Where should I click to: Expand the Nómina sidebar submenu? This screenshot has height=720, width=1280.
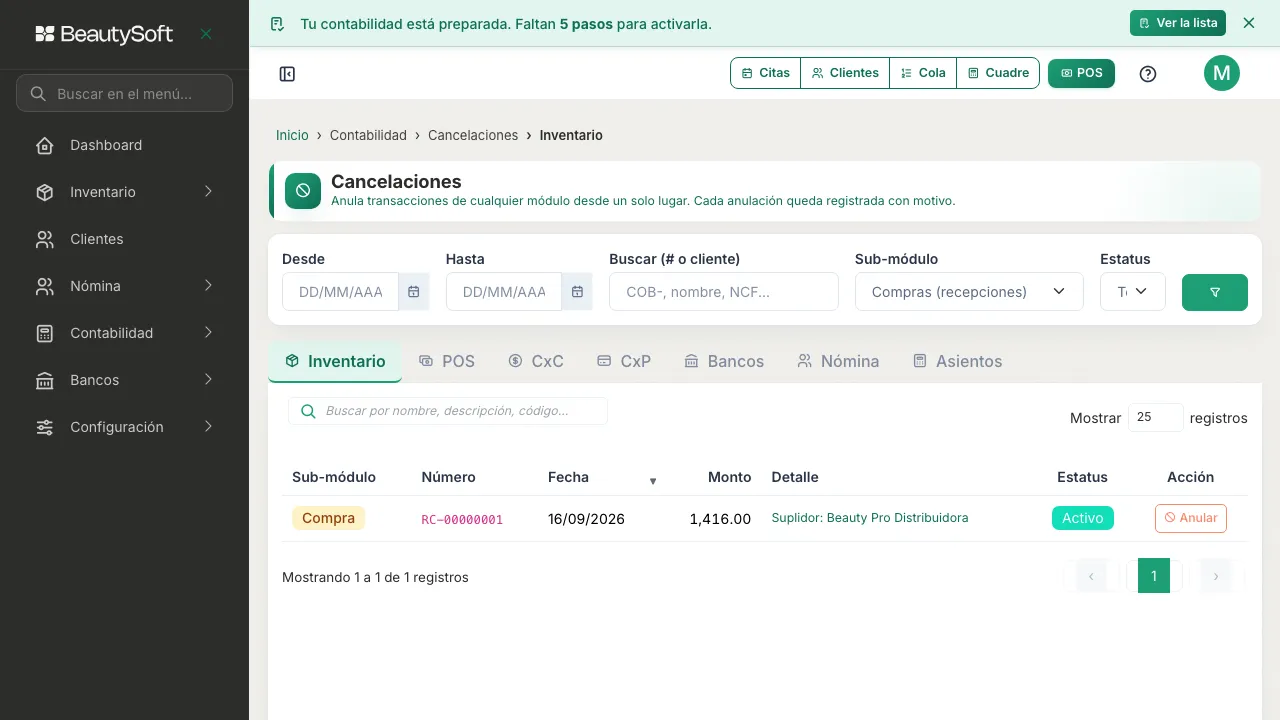124,286
